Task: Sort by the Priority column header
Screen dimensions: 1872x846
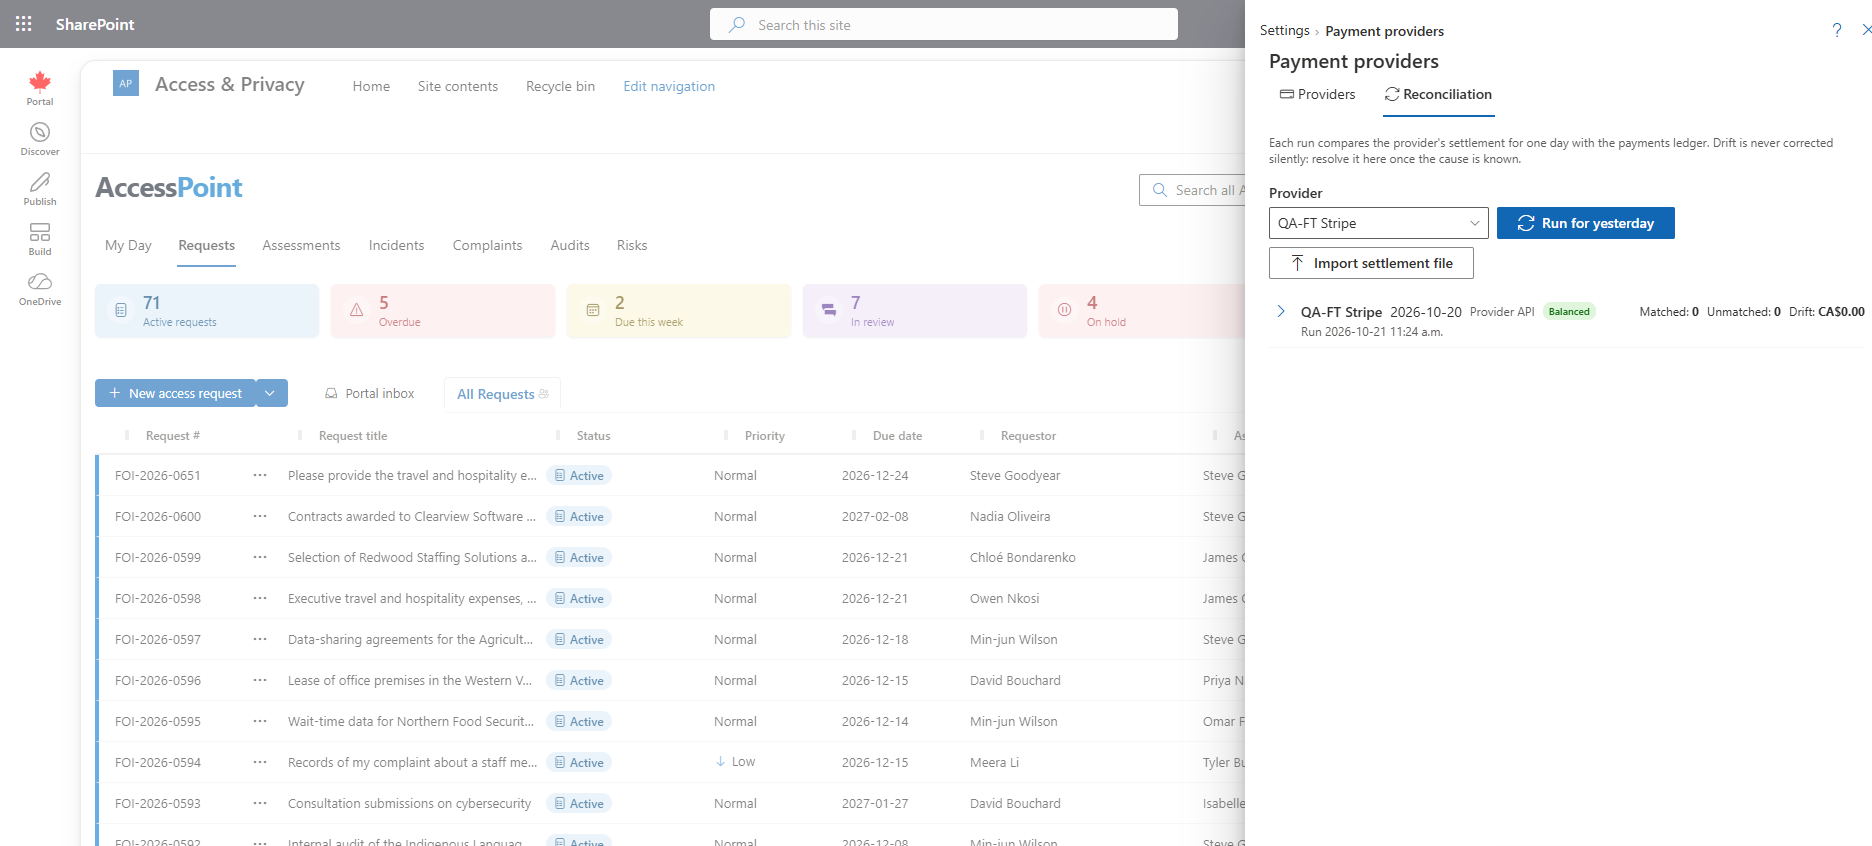Action: [765, 436]
